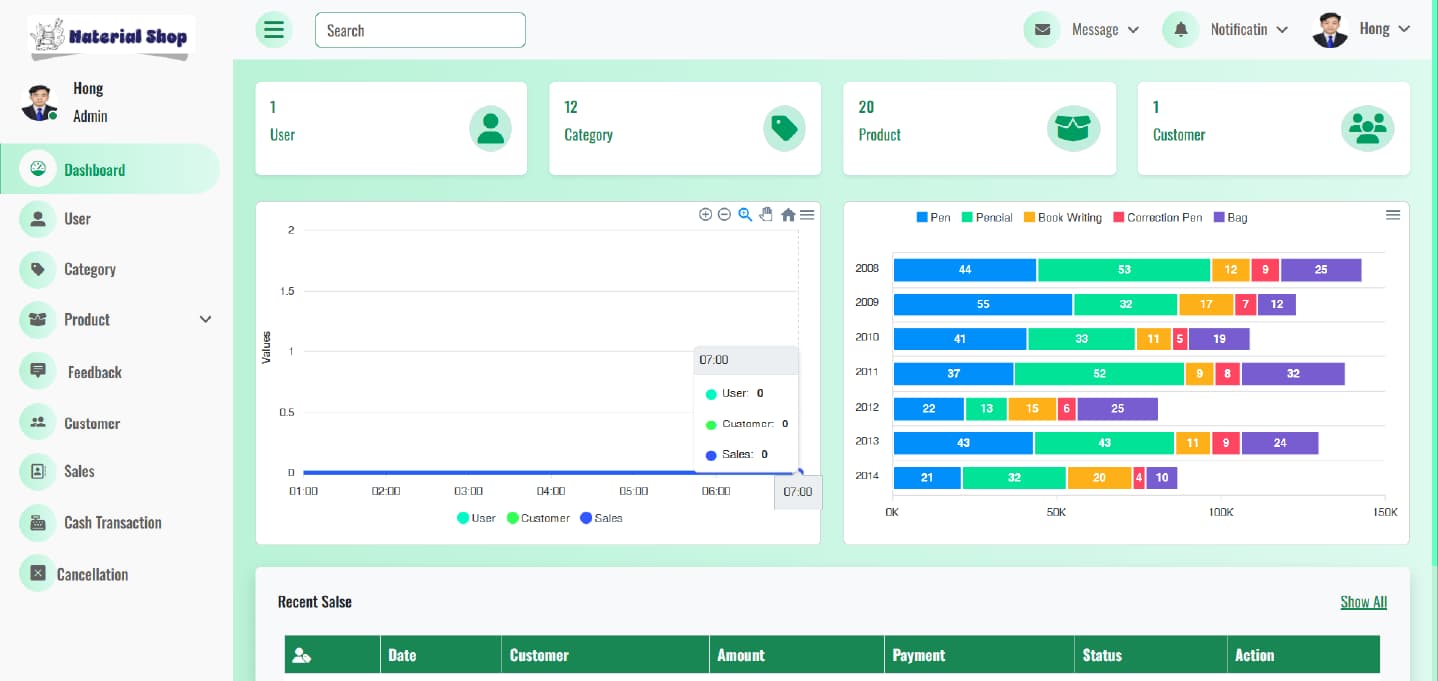
Task: Toggle the Sales series in line chart legend
Action: click(601, 518)
